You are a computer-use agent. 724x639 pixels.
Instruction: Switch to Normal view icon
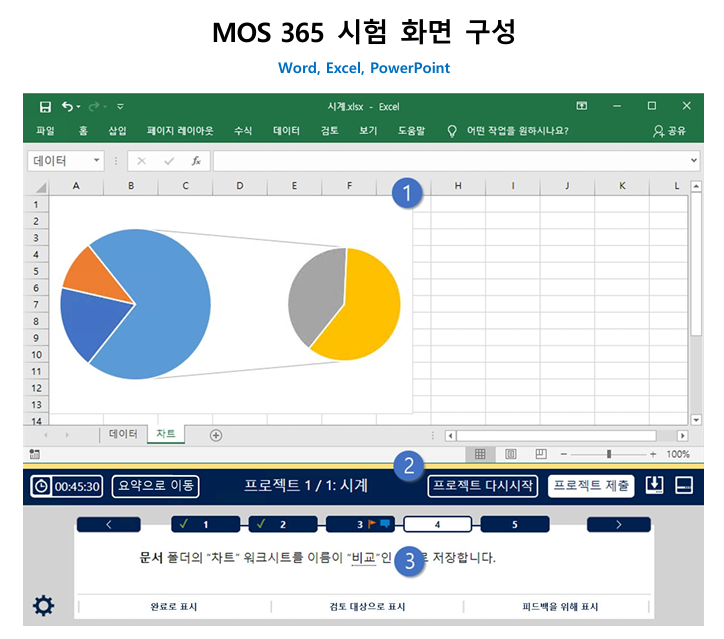point(480,454)
